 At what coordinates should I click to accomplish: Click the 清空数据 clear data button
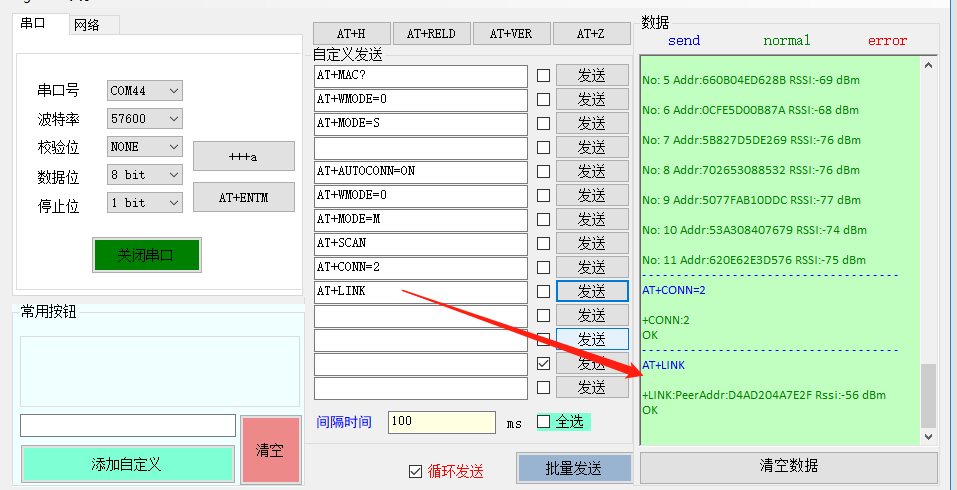pos(788,466)
